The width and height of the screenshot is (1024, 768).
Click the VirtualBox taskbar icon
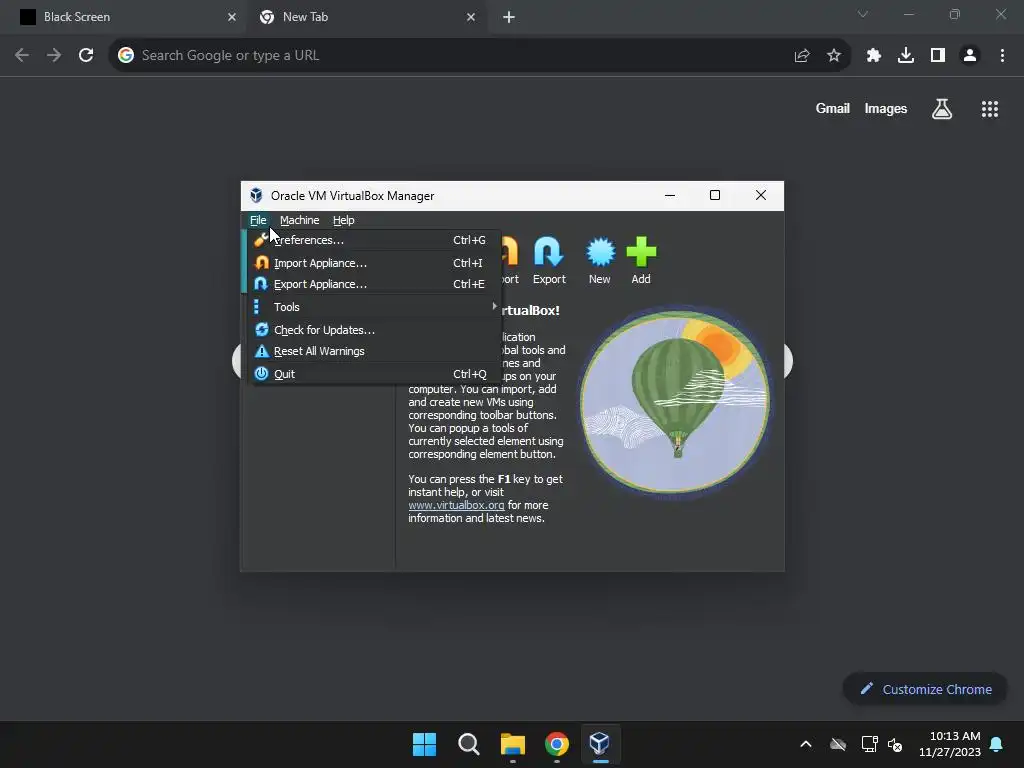click(x=600, y=744)
